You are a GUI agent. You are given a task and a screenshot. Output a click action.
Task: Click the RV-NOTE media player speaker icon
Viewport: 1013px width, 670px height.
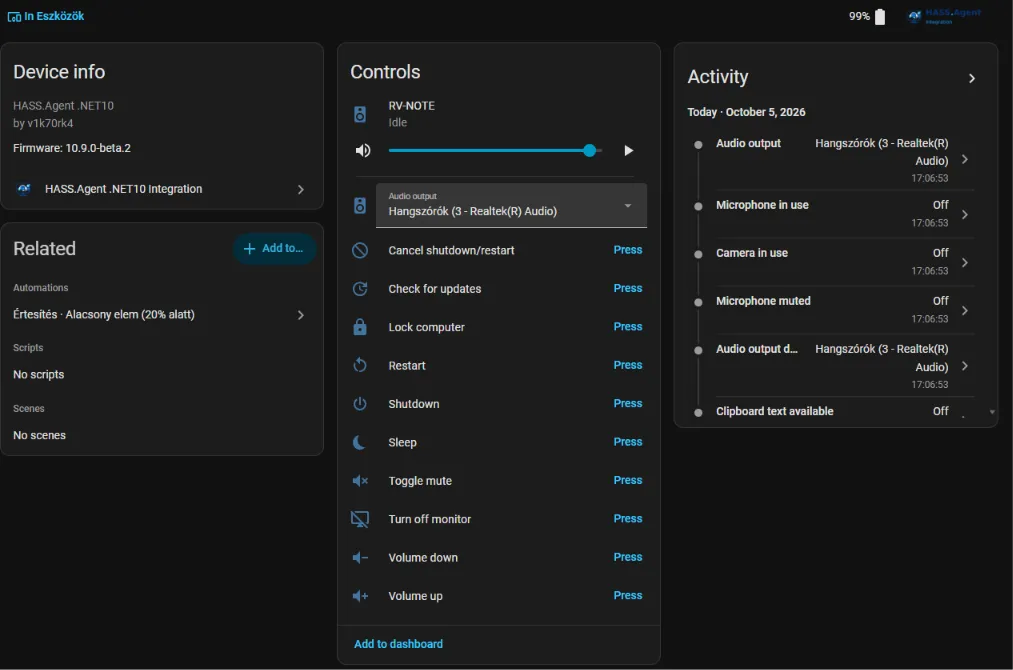click(360, 114)
